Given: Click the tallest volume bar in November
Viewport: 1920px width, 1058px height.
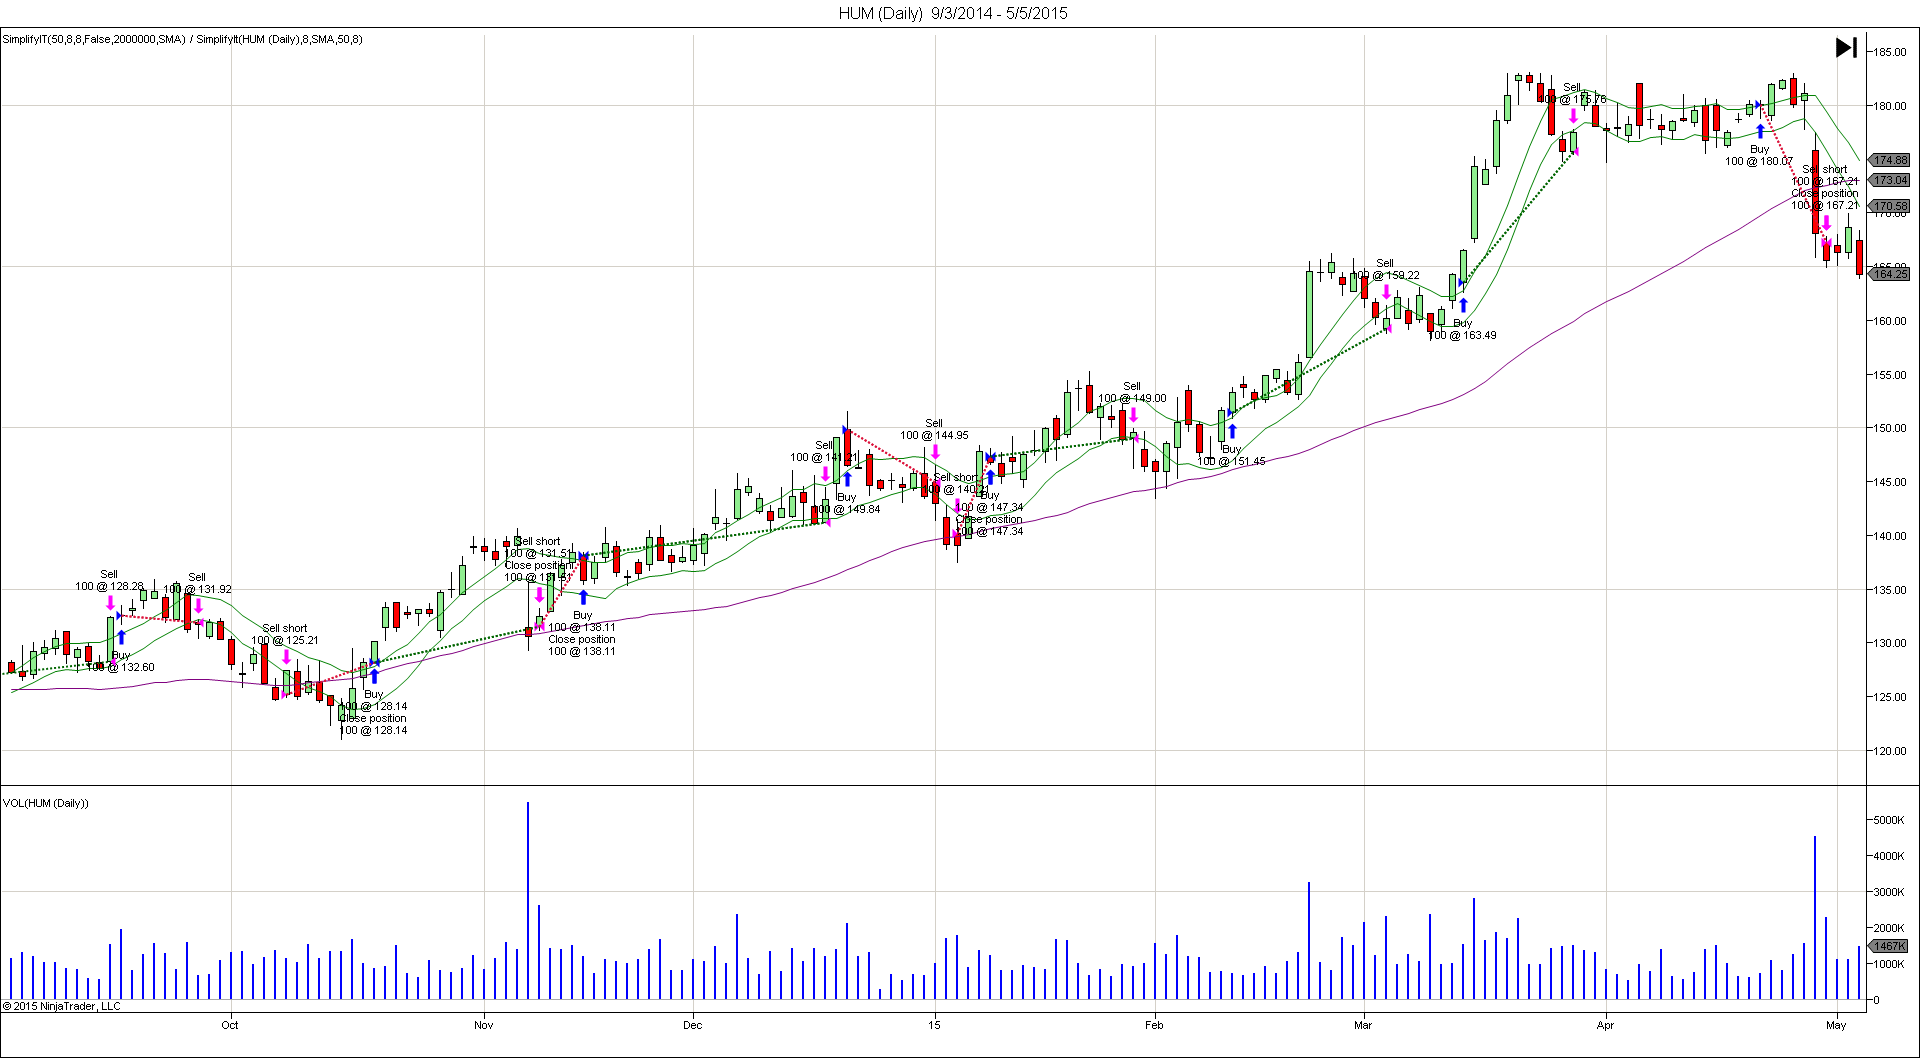Looking at the screenshot, I should (528, 900).
